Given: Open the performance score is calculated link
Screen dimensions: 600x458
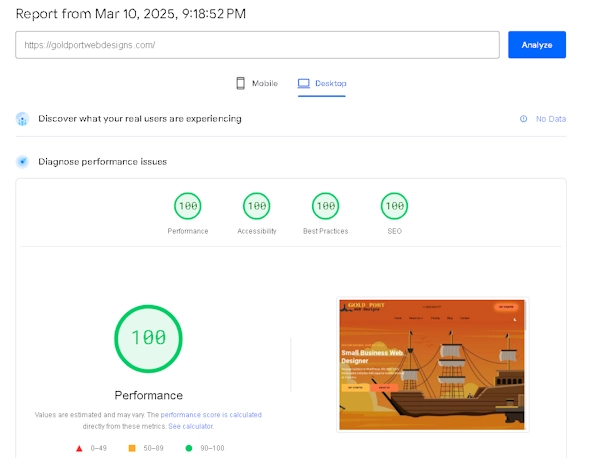Looking at the screenshot, I should (211, 415).
